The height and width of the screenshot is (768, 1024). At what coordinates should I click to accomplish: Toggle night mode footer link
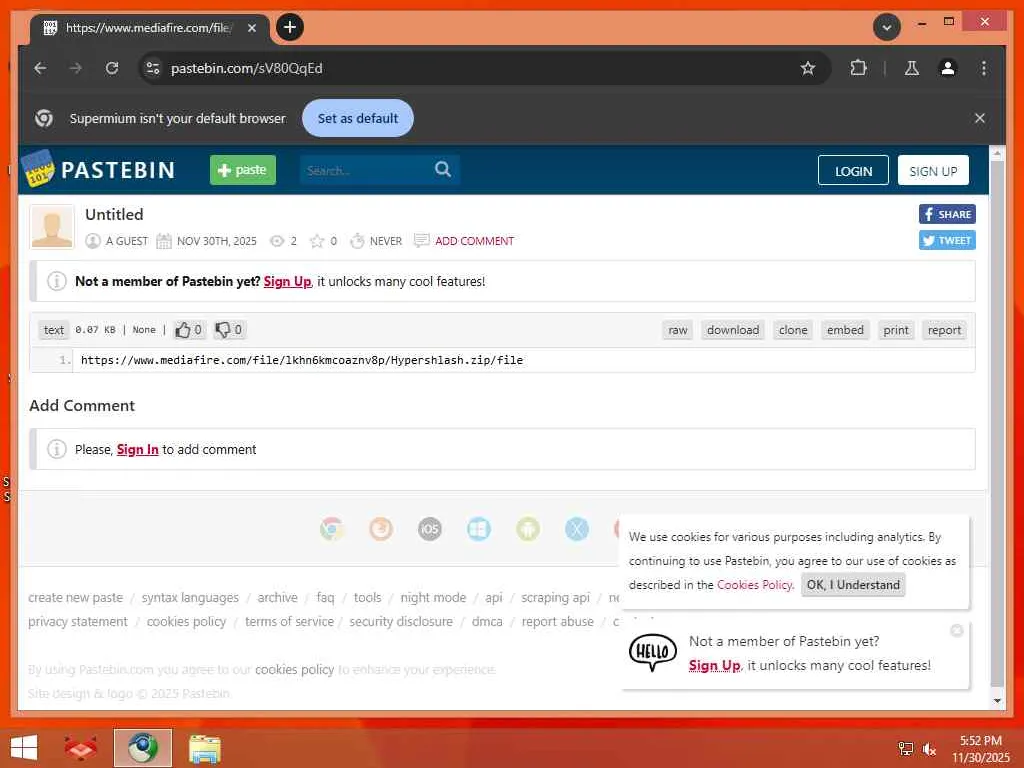click(433, 598)
